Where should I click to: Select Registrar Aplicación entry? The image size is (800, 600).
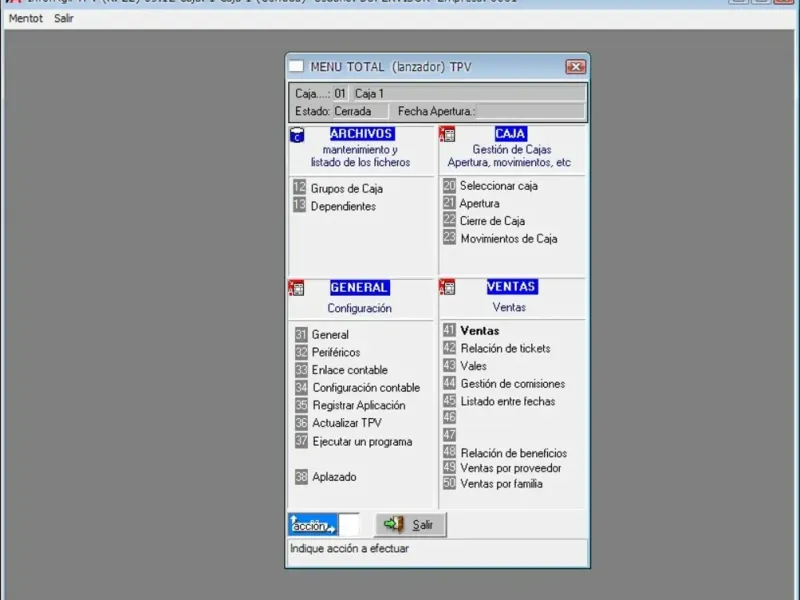click(359, 406)
